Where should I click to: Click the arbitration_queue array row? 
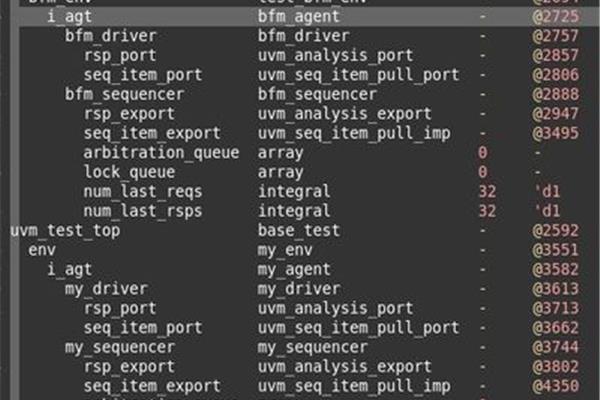point(309,153)
